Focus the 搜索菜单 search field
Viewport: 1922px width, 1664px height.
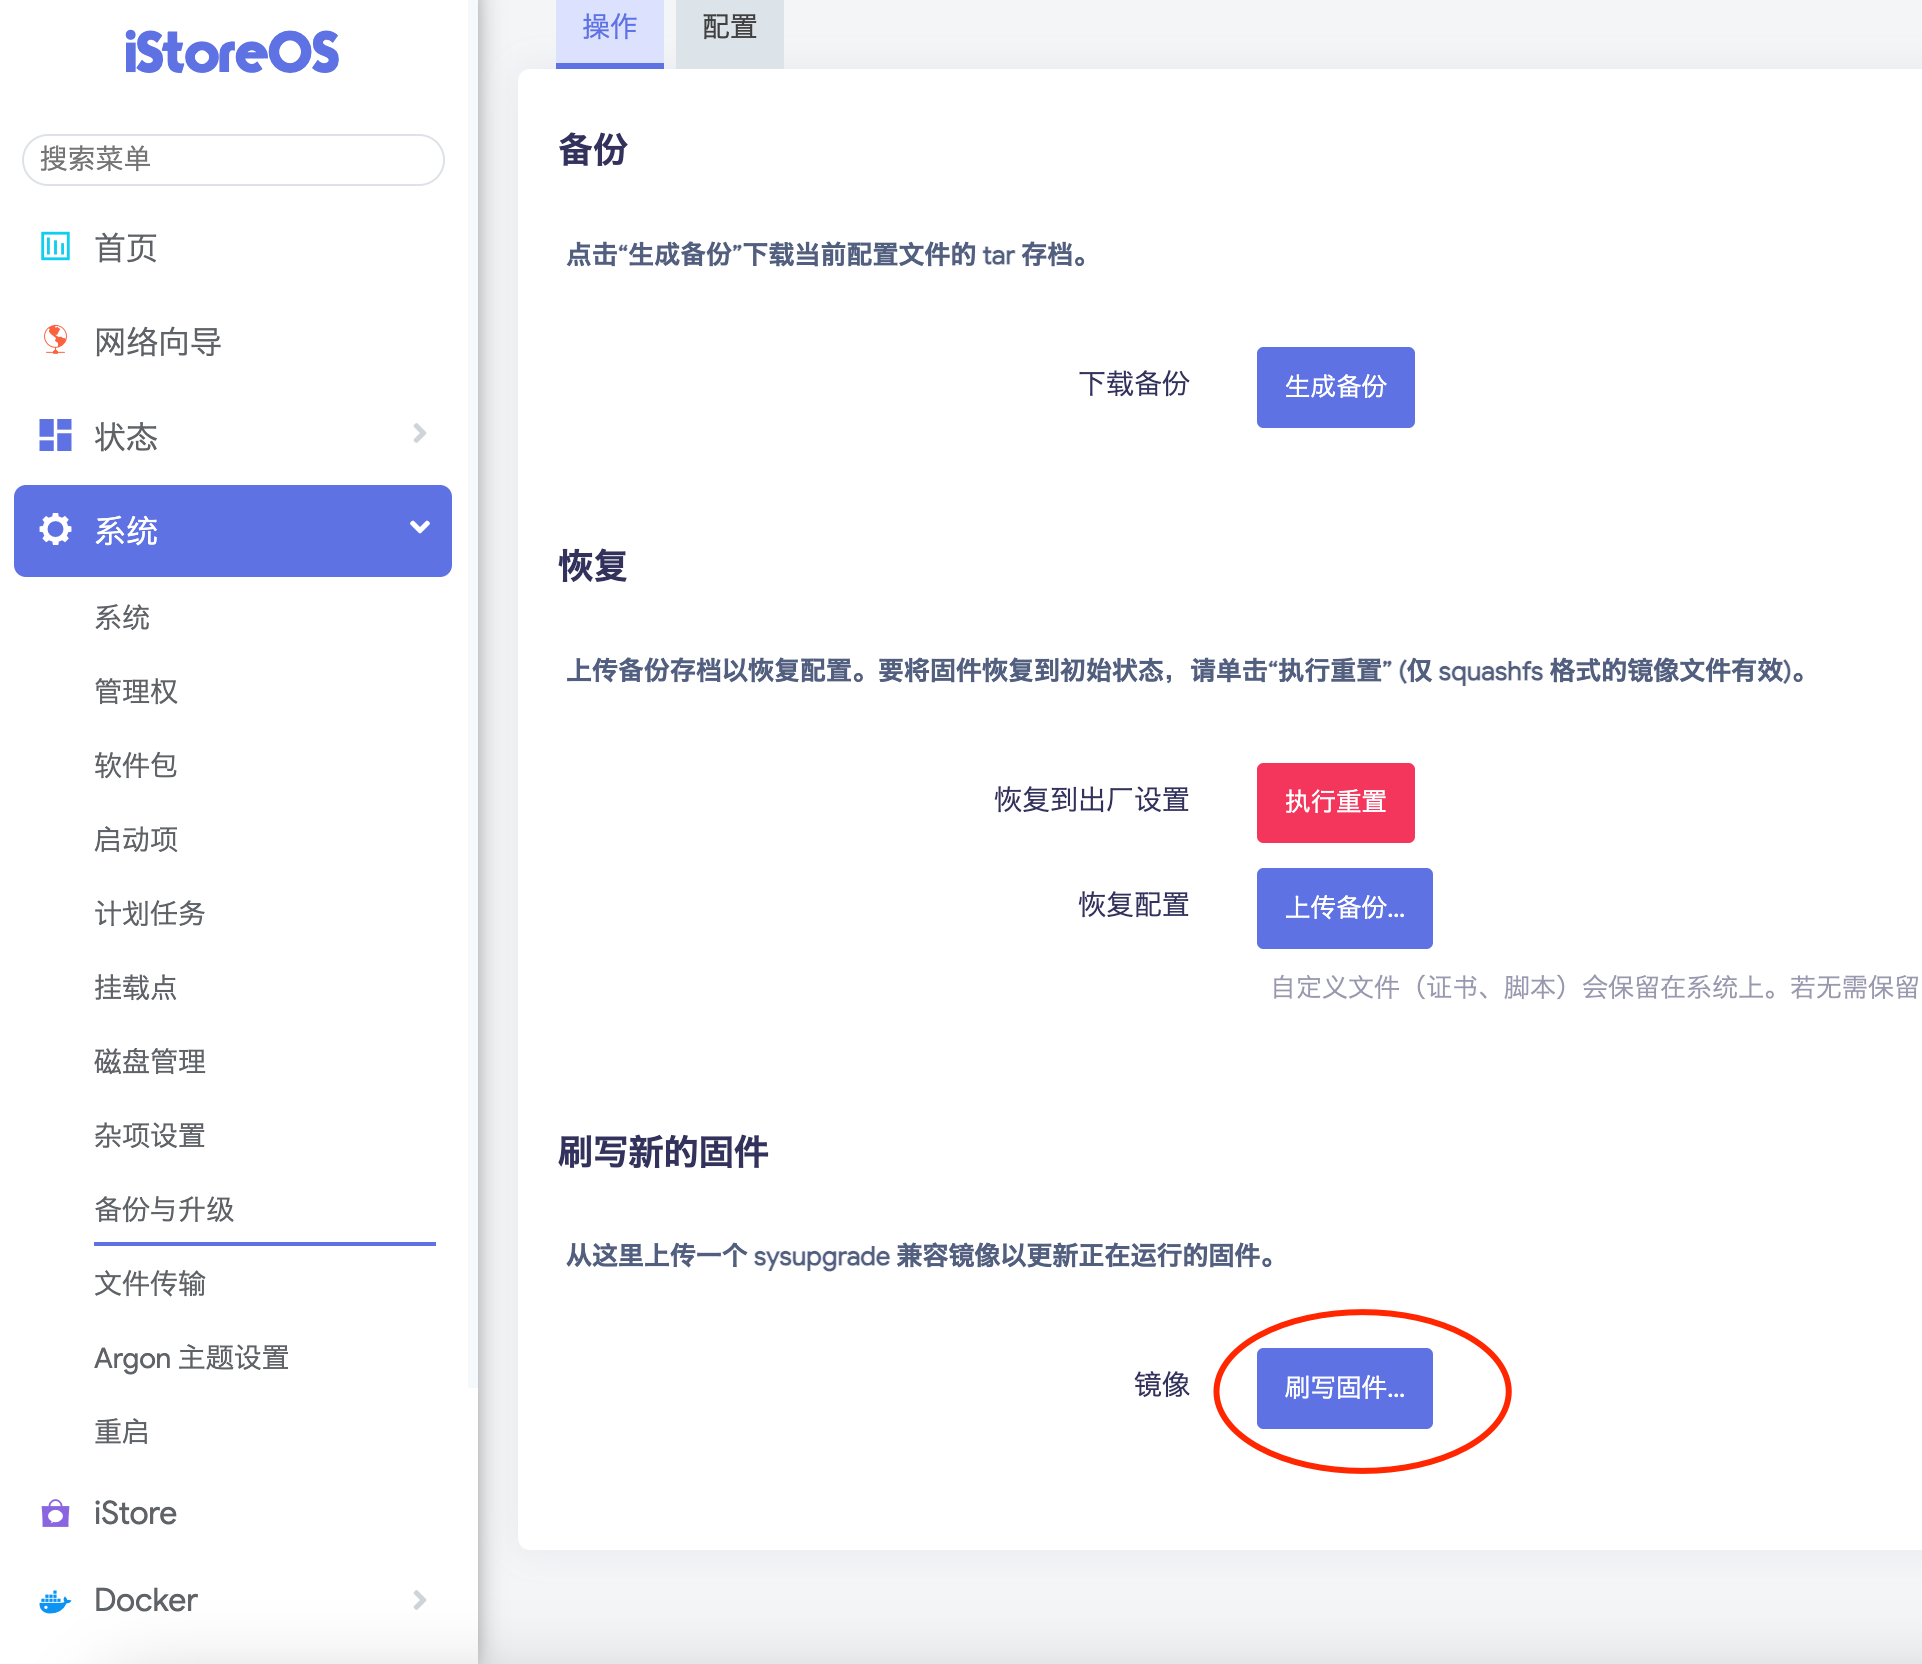233,159
